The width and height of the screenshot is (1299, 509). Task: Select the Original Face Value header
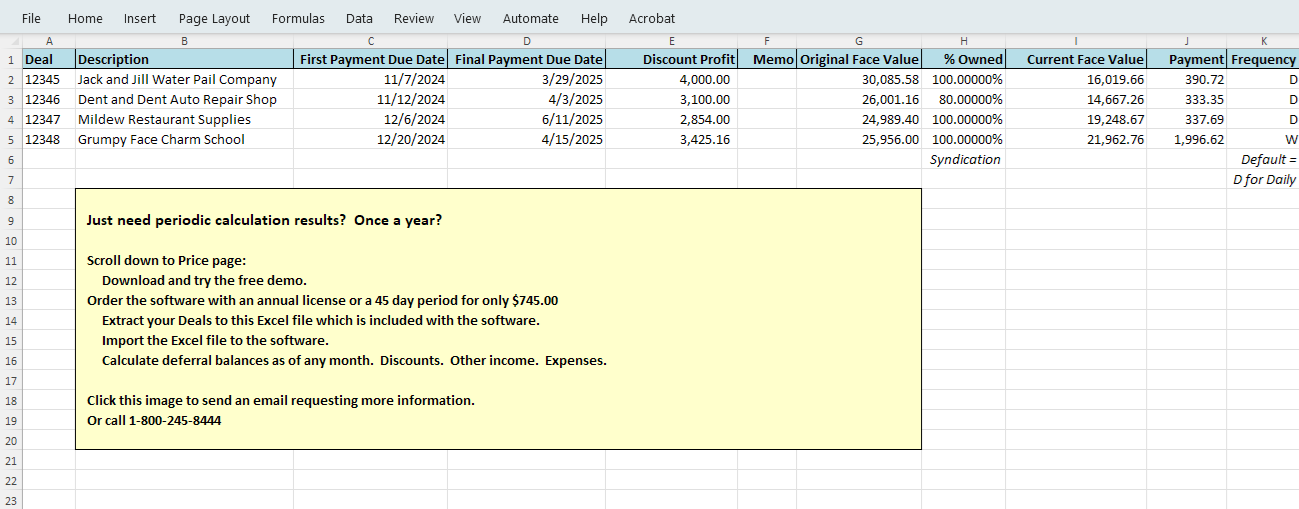[859, 59]
